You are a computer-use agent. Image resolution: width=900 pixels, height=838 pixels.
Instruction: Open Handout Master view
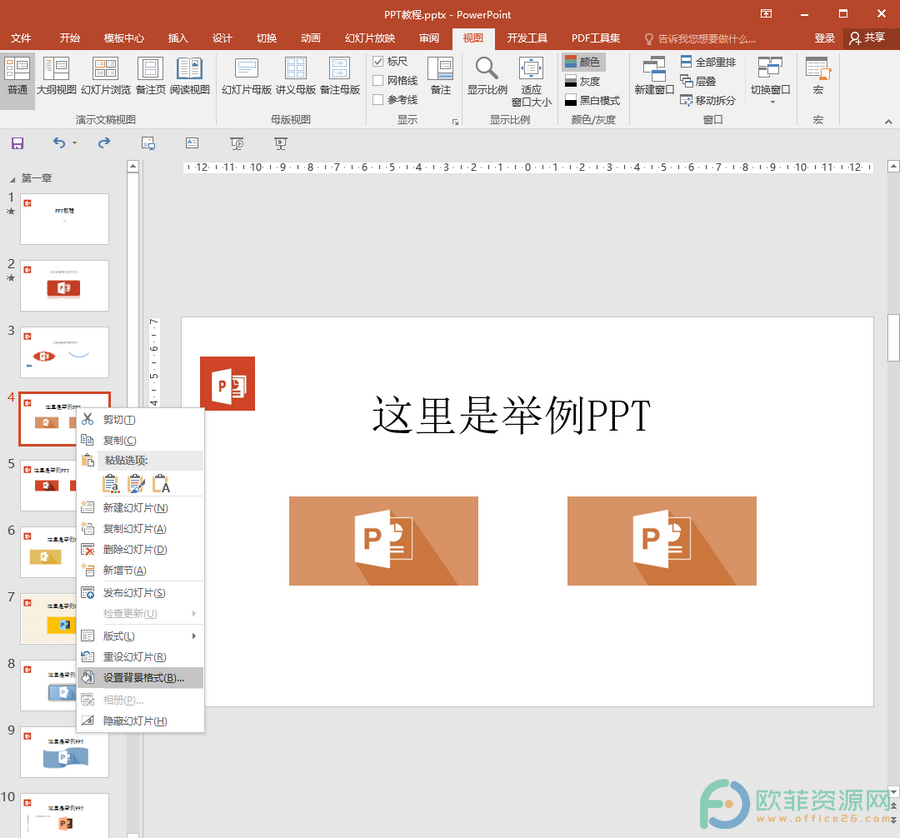pos(296,76)
